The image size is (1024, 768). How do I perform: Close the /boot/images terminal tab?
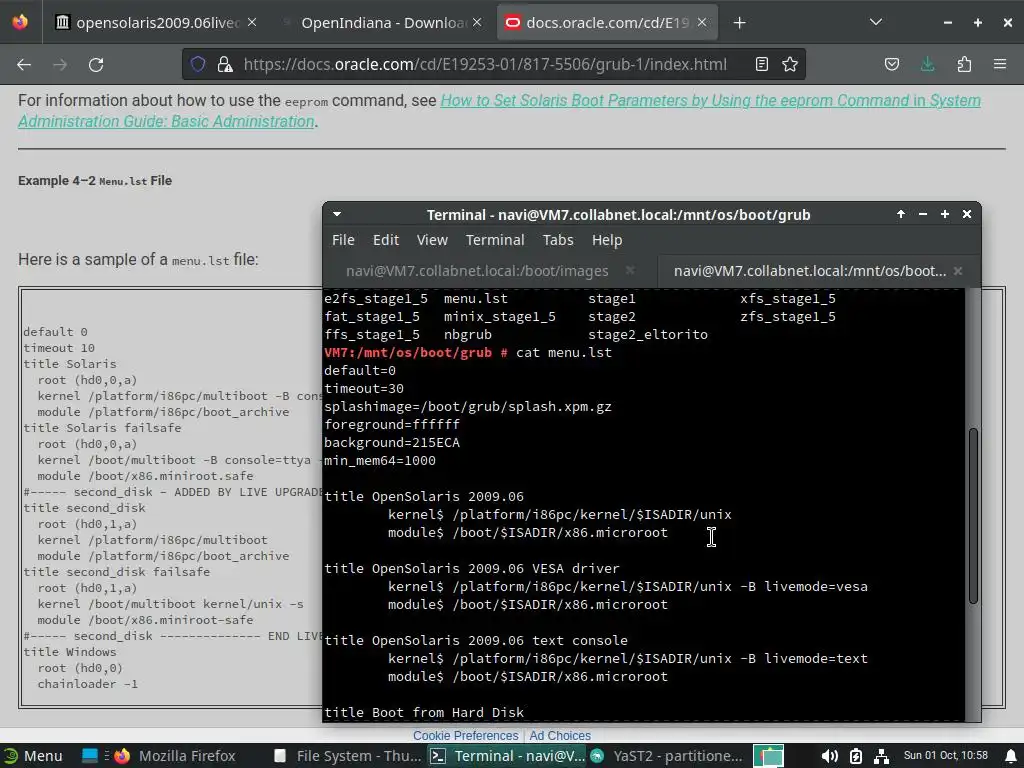point(630,270)
